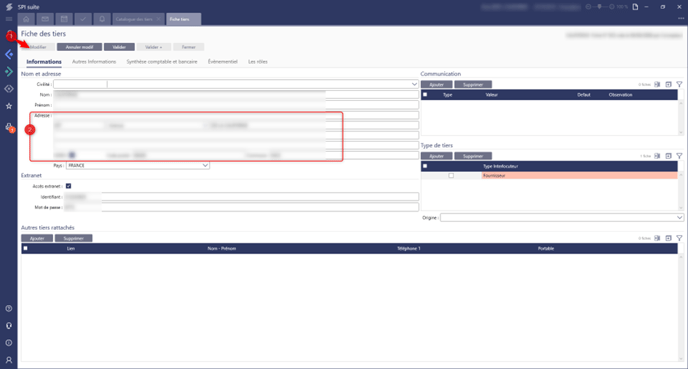This screenshot has height=369, width=688.
Task: Open the Pays FRANCE dropdown
Action: coord(138,165)
